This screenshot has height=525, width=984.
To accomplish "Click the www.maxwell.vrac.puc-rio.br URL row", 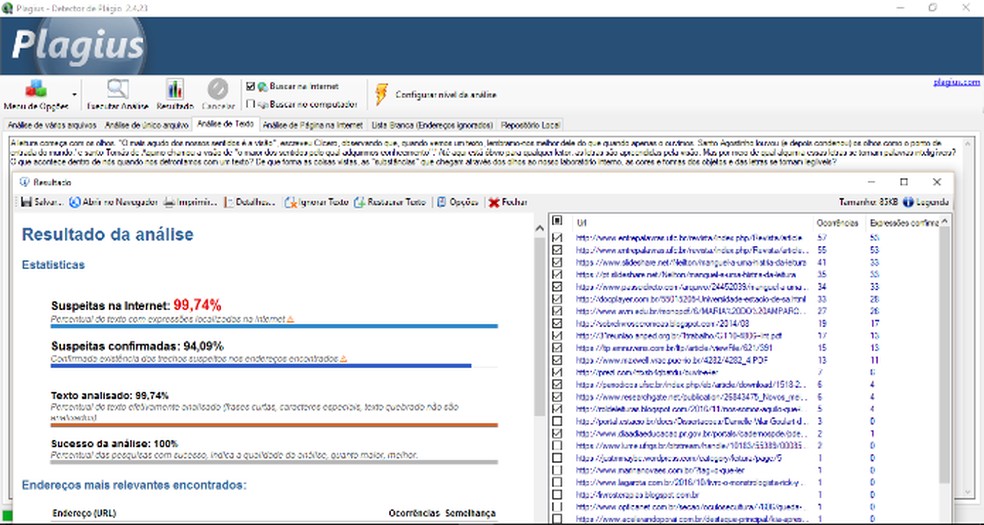I will pyautogui.click(x=671, y=360).
